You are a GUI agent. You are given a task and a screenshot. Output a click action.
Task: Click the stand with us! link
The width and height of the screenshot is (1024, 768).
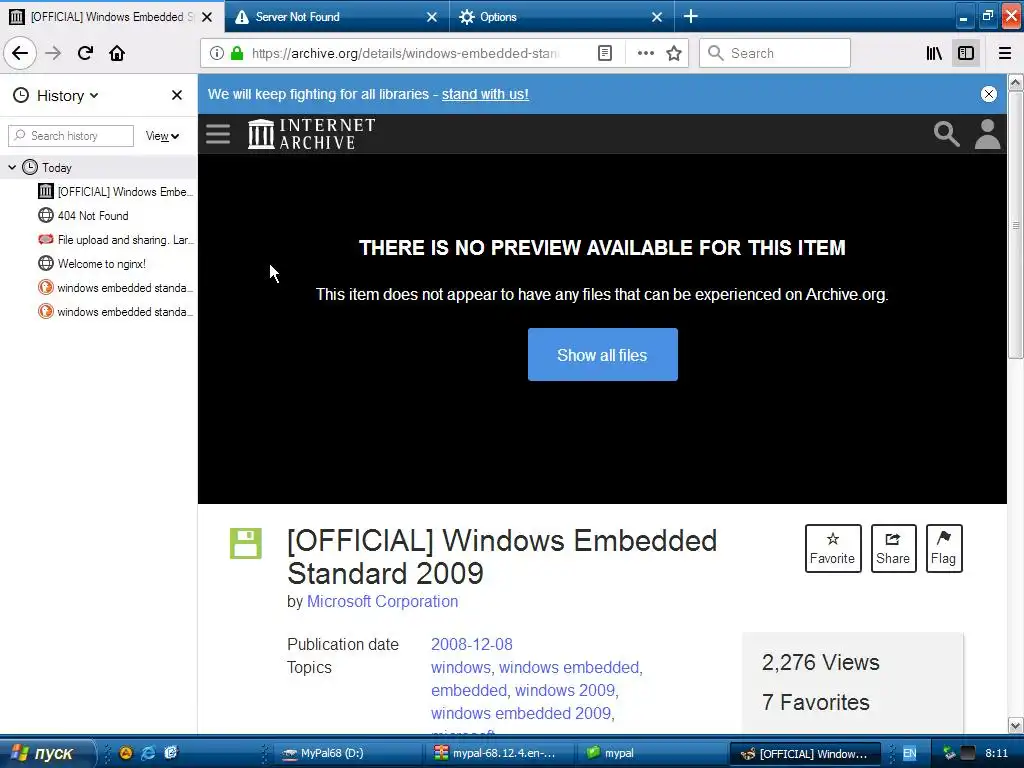485,94
